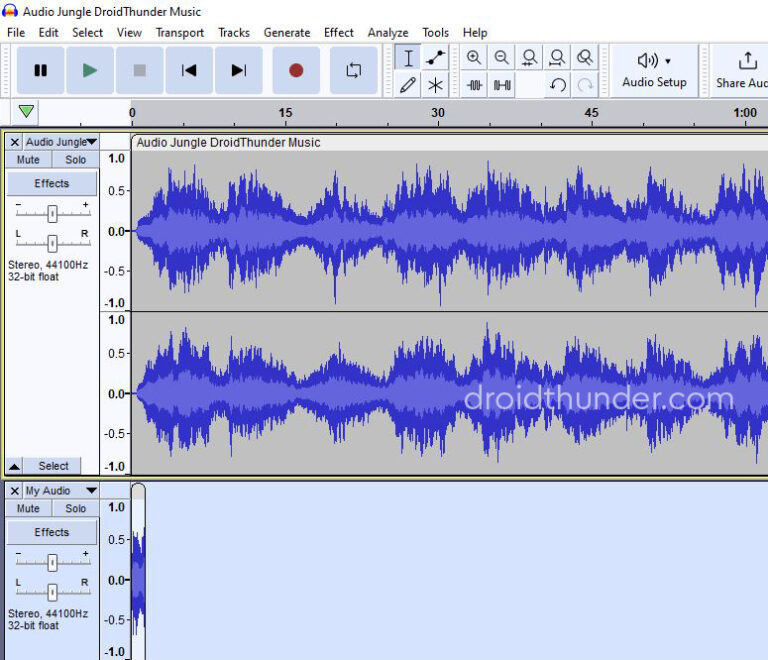Click the My Audio track pan slider

click(x=52, y=592)
